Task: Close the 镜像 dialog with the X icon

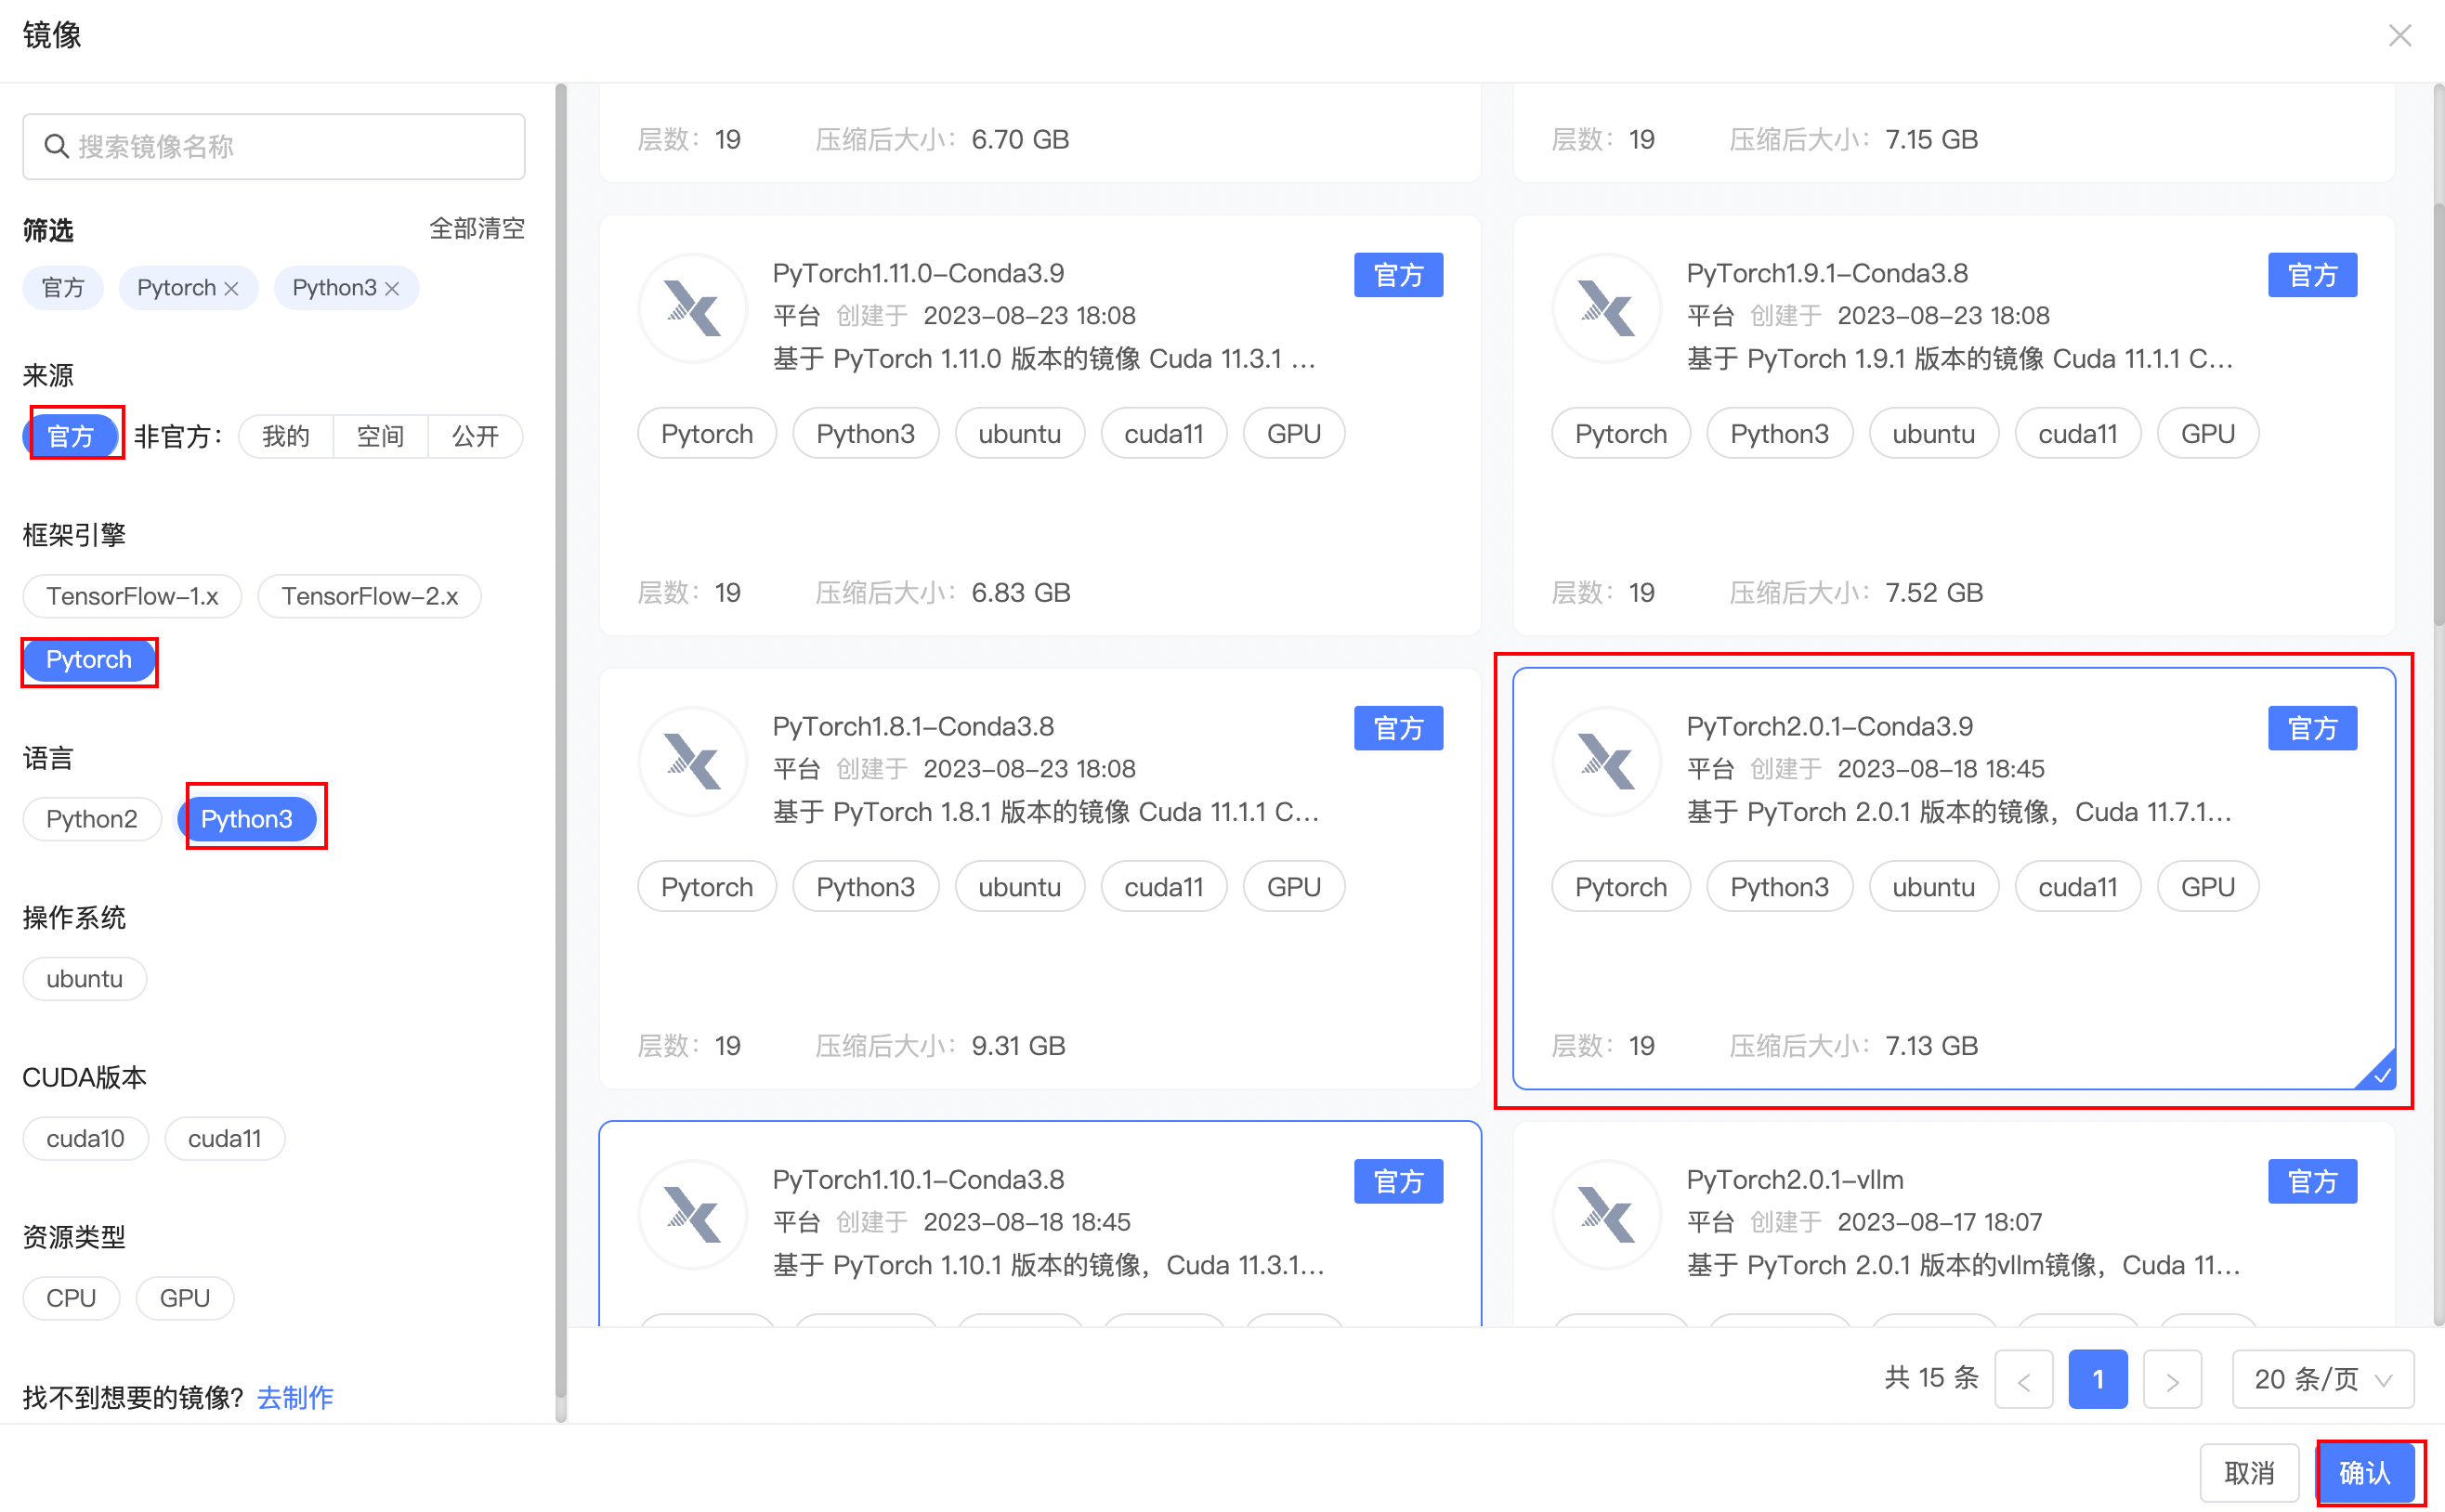Action: point(2399,36)
